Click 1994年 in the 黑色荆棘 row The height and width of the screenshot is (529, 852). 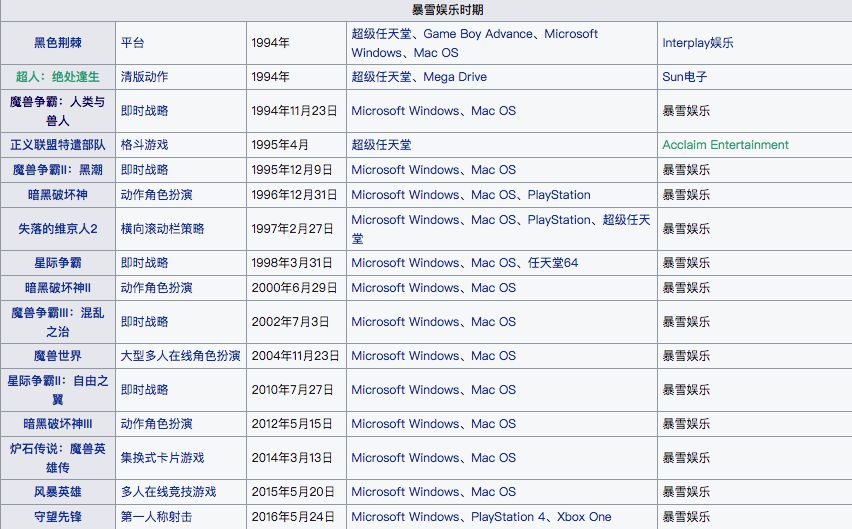point(271,43)
